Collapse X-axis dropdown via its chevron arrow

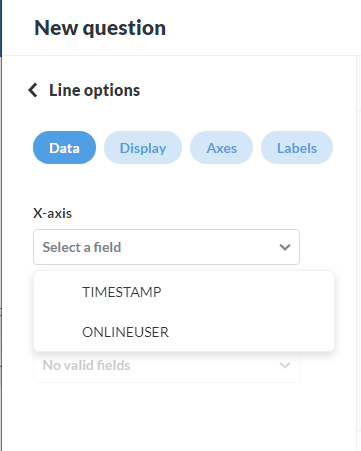click(285, 247)
